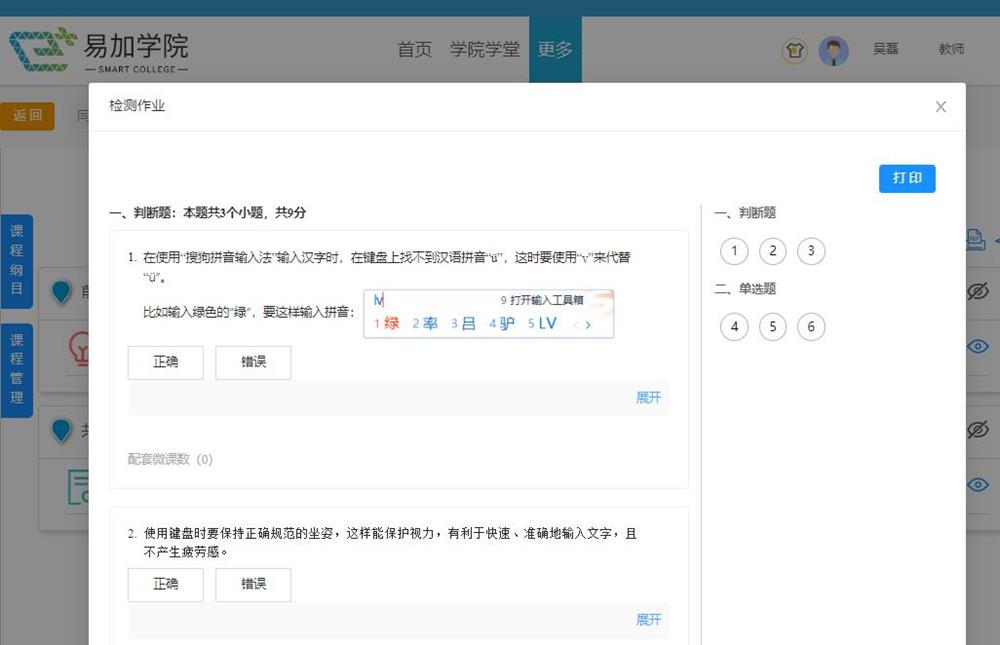Select the 更多 tab
Screen dimensions: 1000x645
coord(555,49)
